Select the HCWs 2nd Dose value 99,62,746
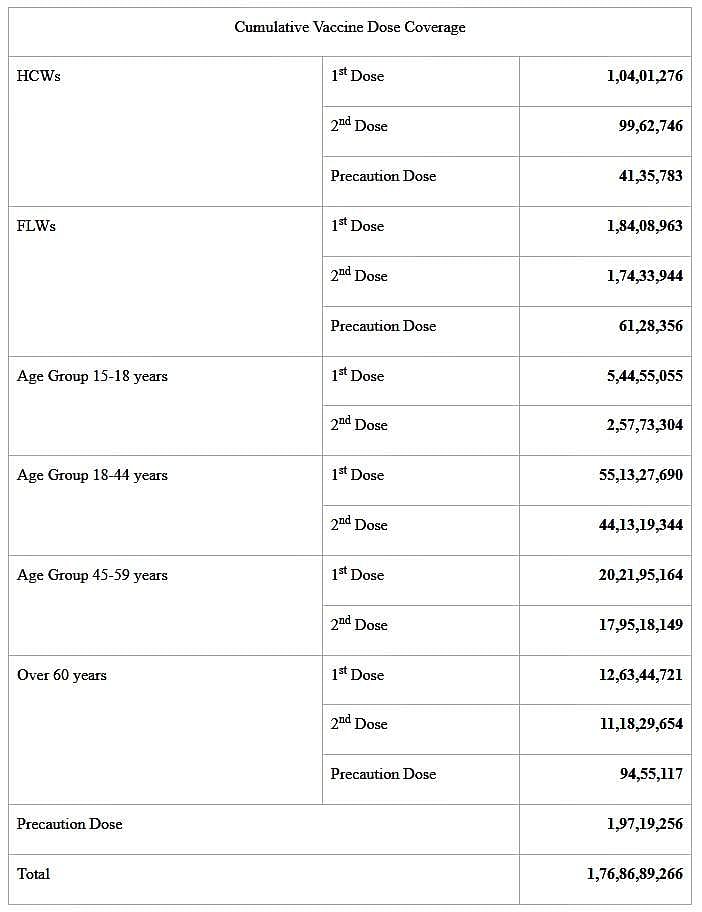Viewport: 702px width, 912px height. (x=650, y=126)
